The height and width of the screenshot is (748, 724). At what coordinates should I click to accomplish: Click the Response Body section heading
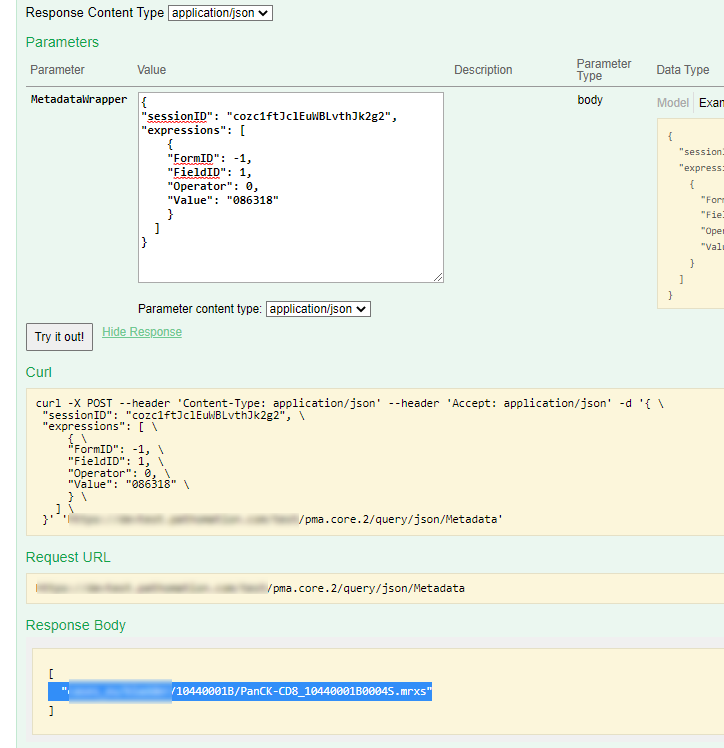pyautogui.click(x=76, y=625)
